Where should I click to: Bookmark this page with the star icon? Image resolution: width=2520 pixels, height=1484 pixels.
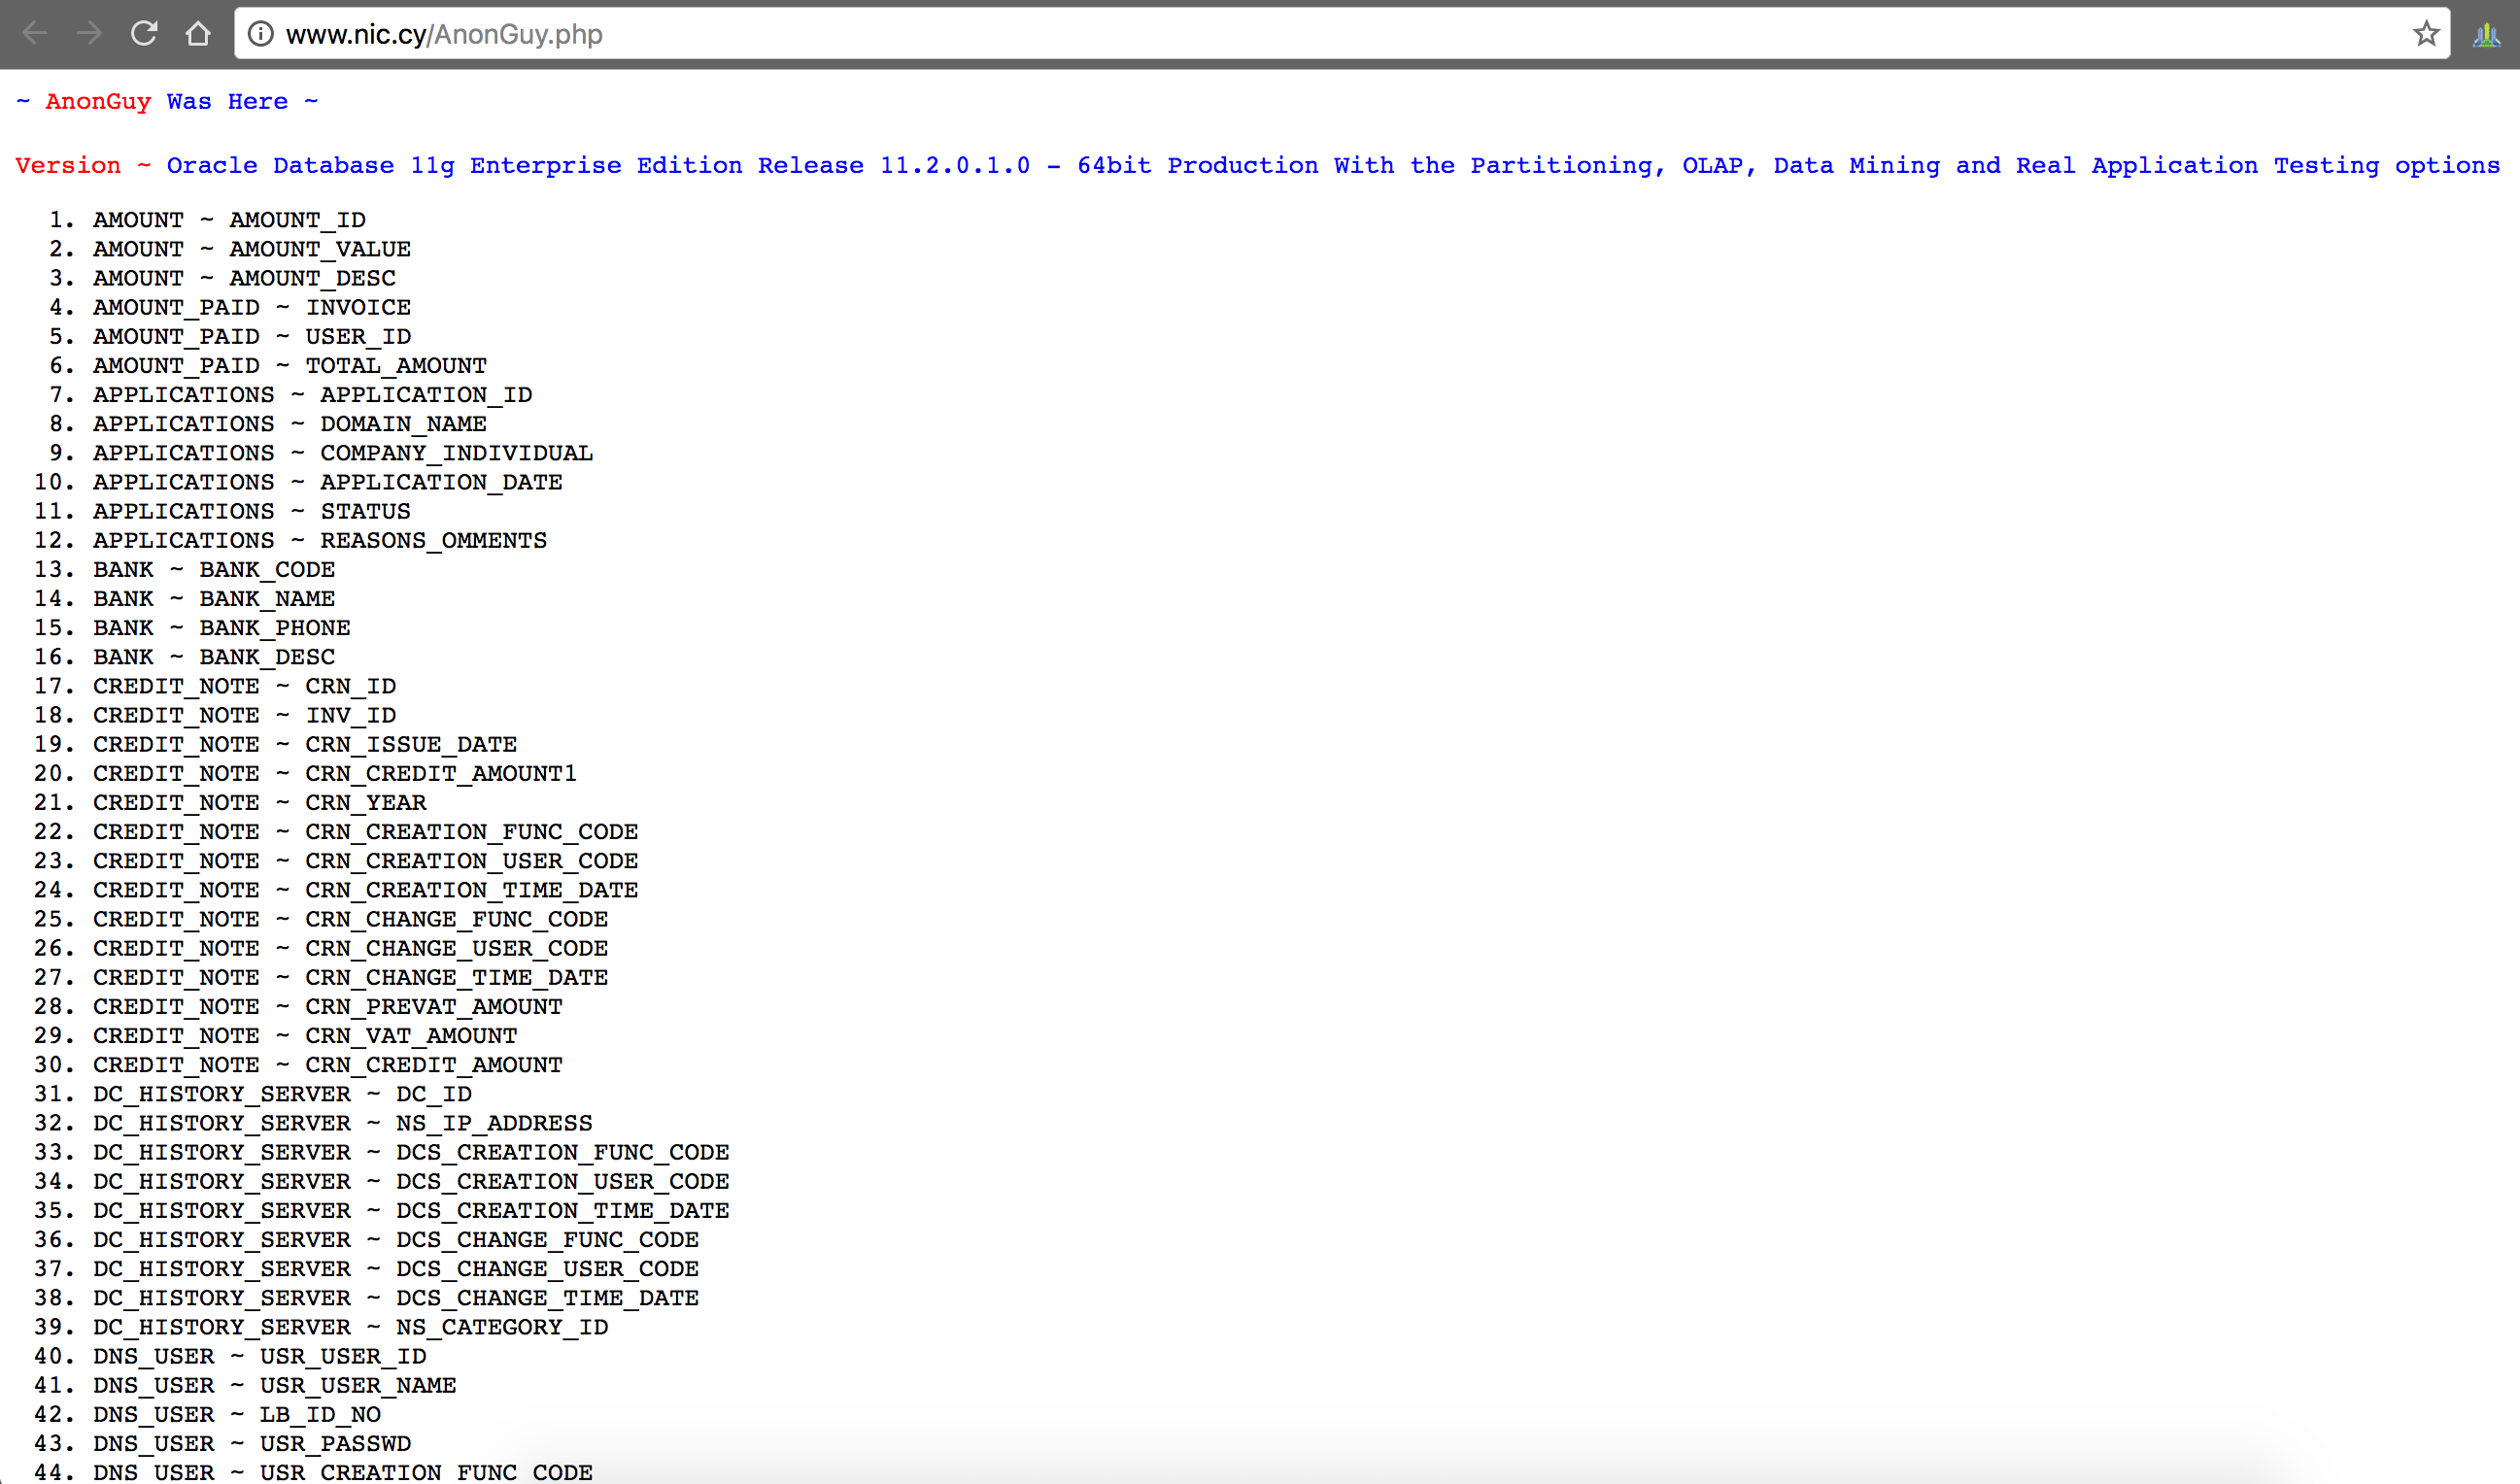point(2426,34)
